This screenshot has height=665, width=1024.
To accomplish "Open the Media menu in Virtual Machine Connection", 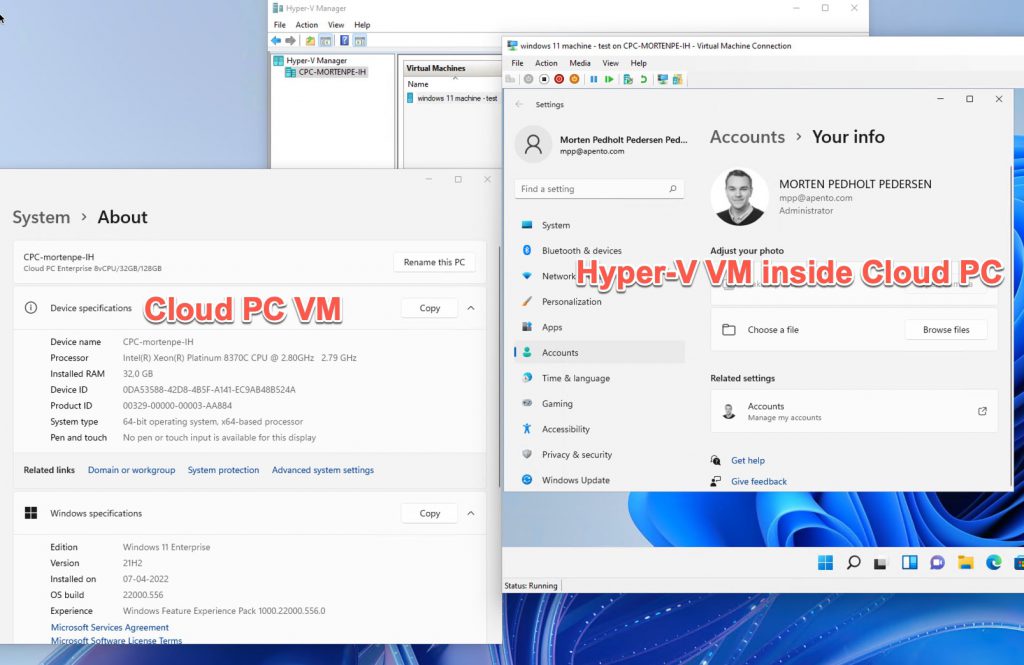I will (580, 63).
